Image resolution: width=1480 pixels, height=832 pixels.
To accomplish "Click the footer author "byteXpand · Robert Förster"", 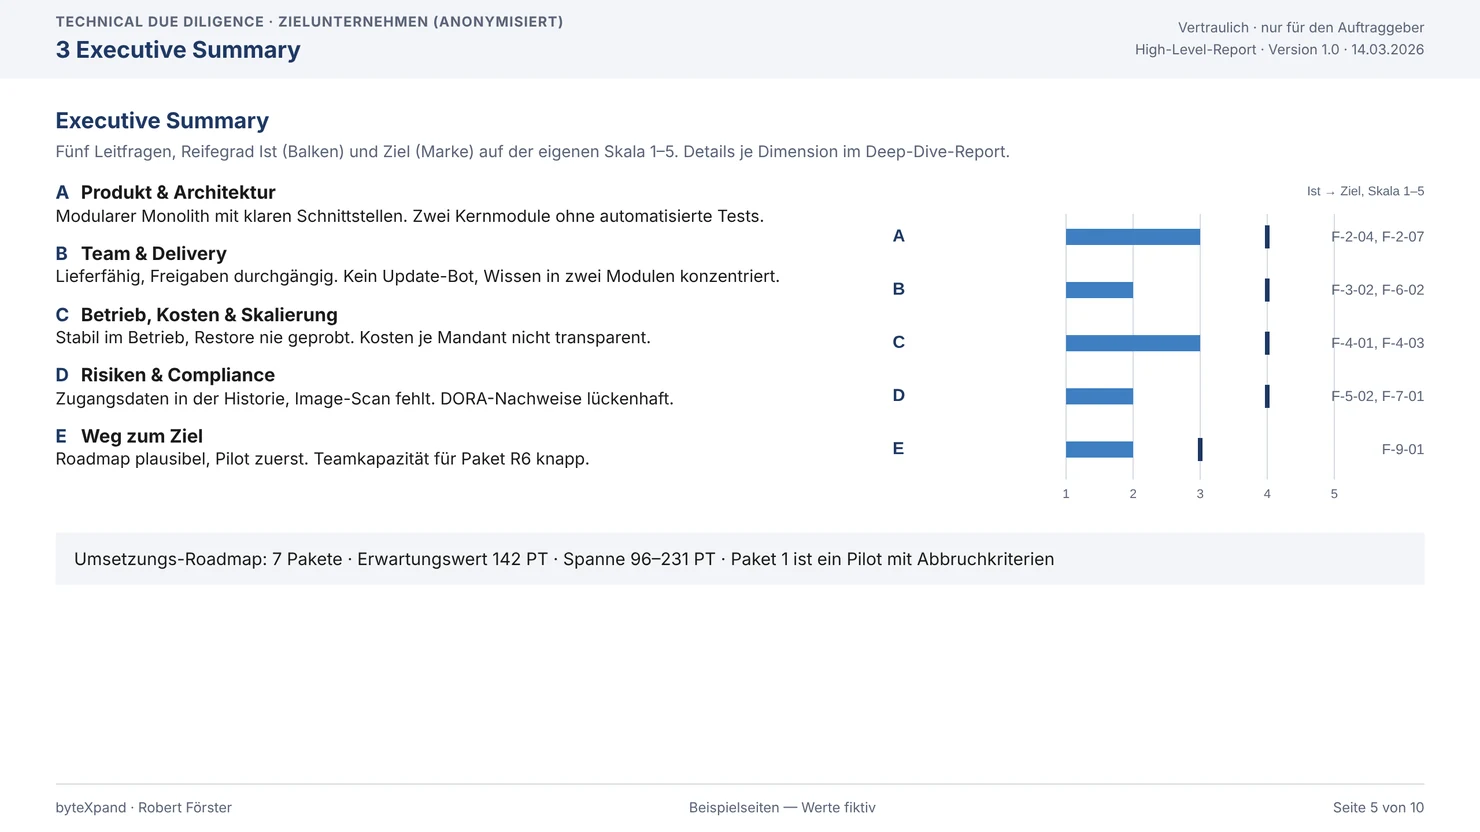I will (144, 808).
